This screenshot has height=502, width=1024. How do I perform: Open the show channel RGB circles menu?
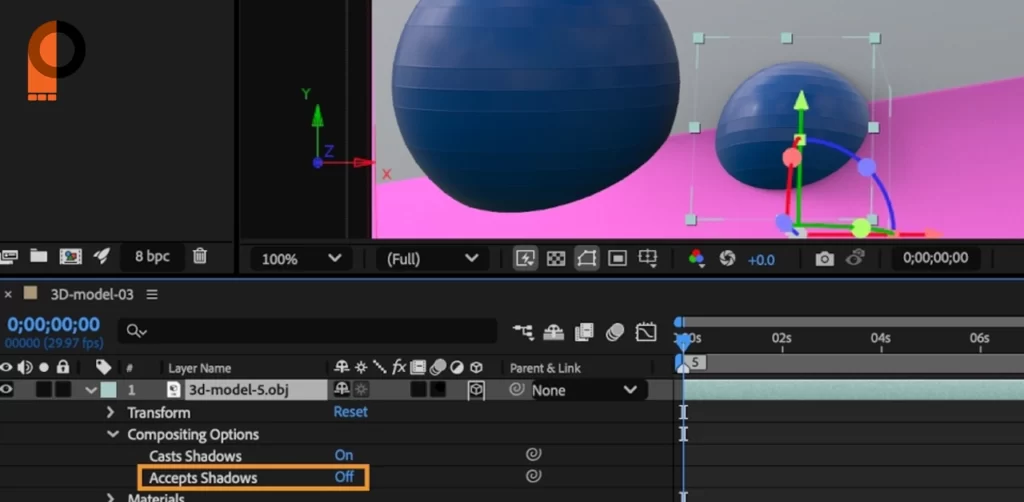point(697,259)
